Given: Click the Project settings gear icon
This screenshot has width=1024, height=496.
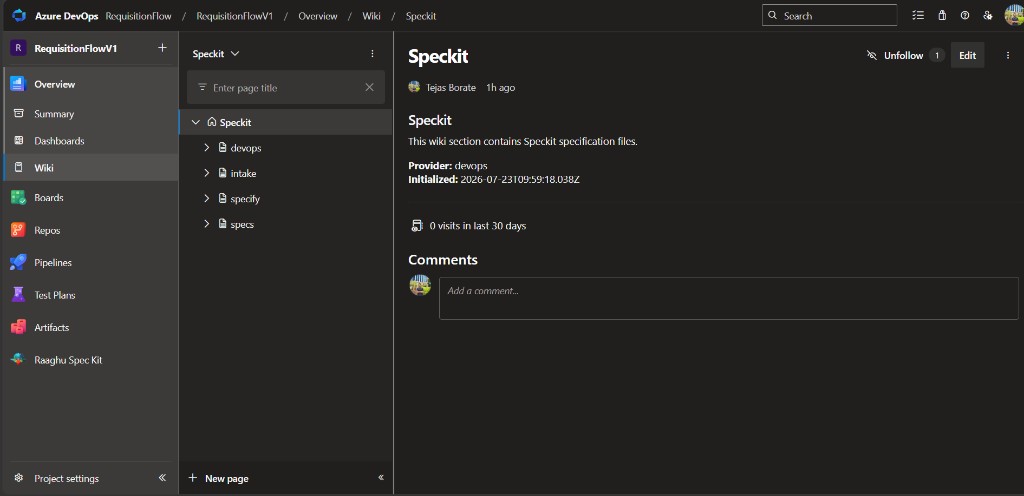Looking at the screenshot, I should (x=18, y=478).
